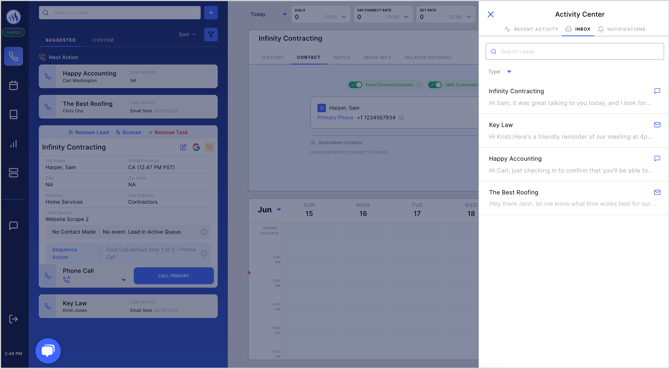
Task: Toggle SMS Communications switch
Action: pyautogui.click(x=435, y=85)
